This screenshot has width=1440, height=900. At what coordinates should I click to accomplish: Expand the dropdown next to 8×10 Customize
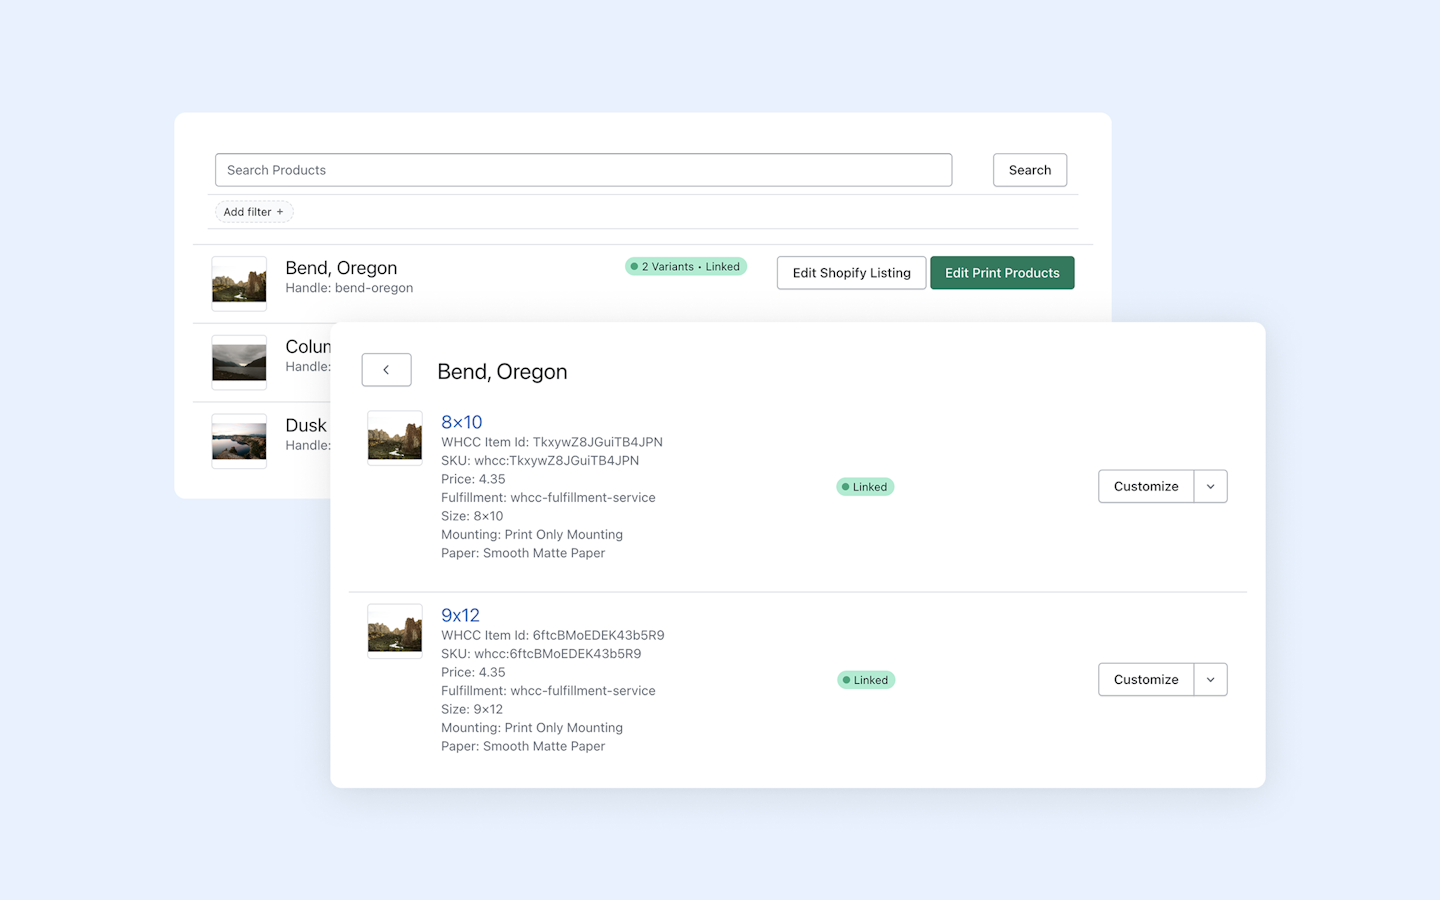pyautogui.click(x=1210, y=486)
